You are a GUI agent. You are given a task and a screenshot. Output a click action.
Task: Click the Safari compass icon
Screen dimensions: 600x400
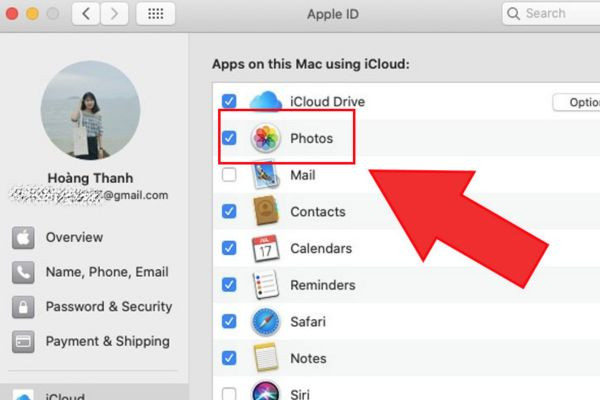click(x=266, y=322)
